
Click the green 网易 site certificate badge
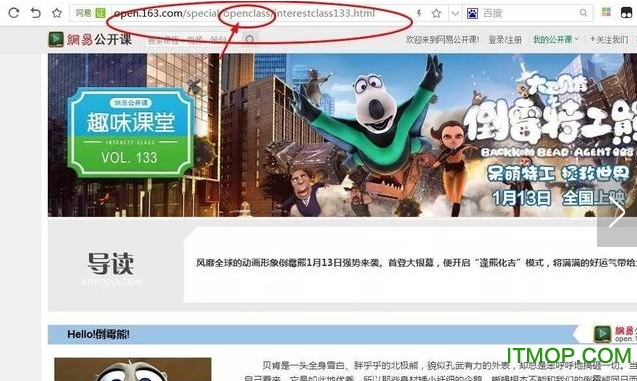[100, 13]
